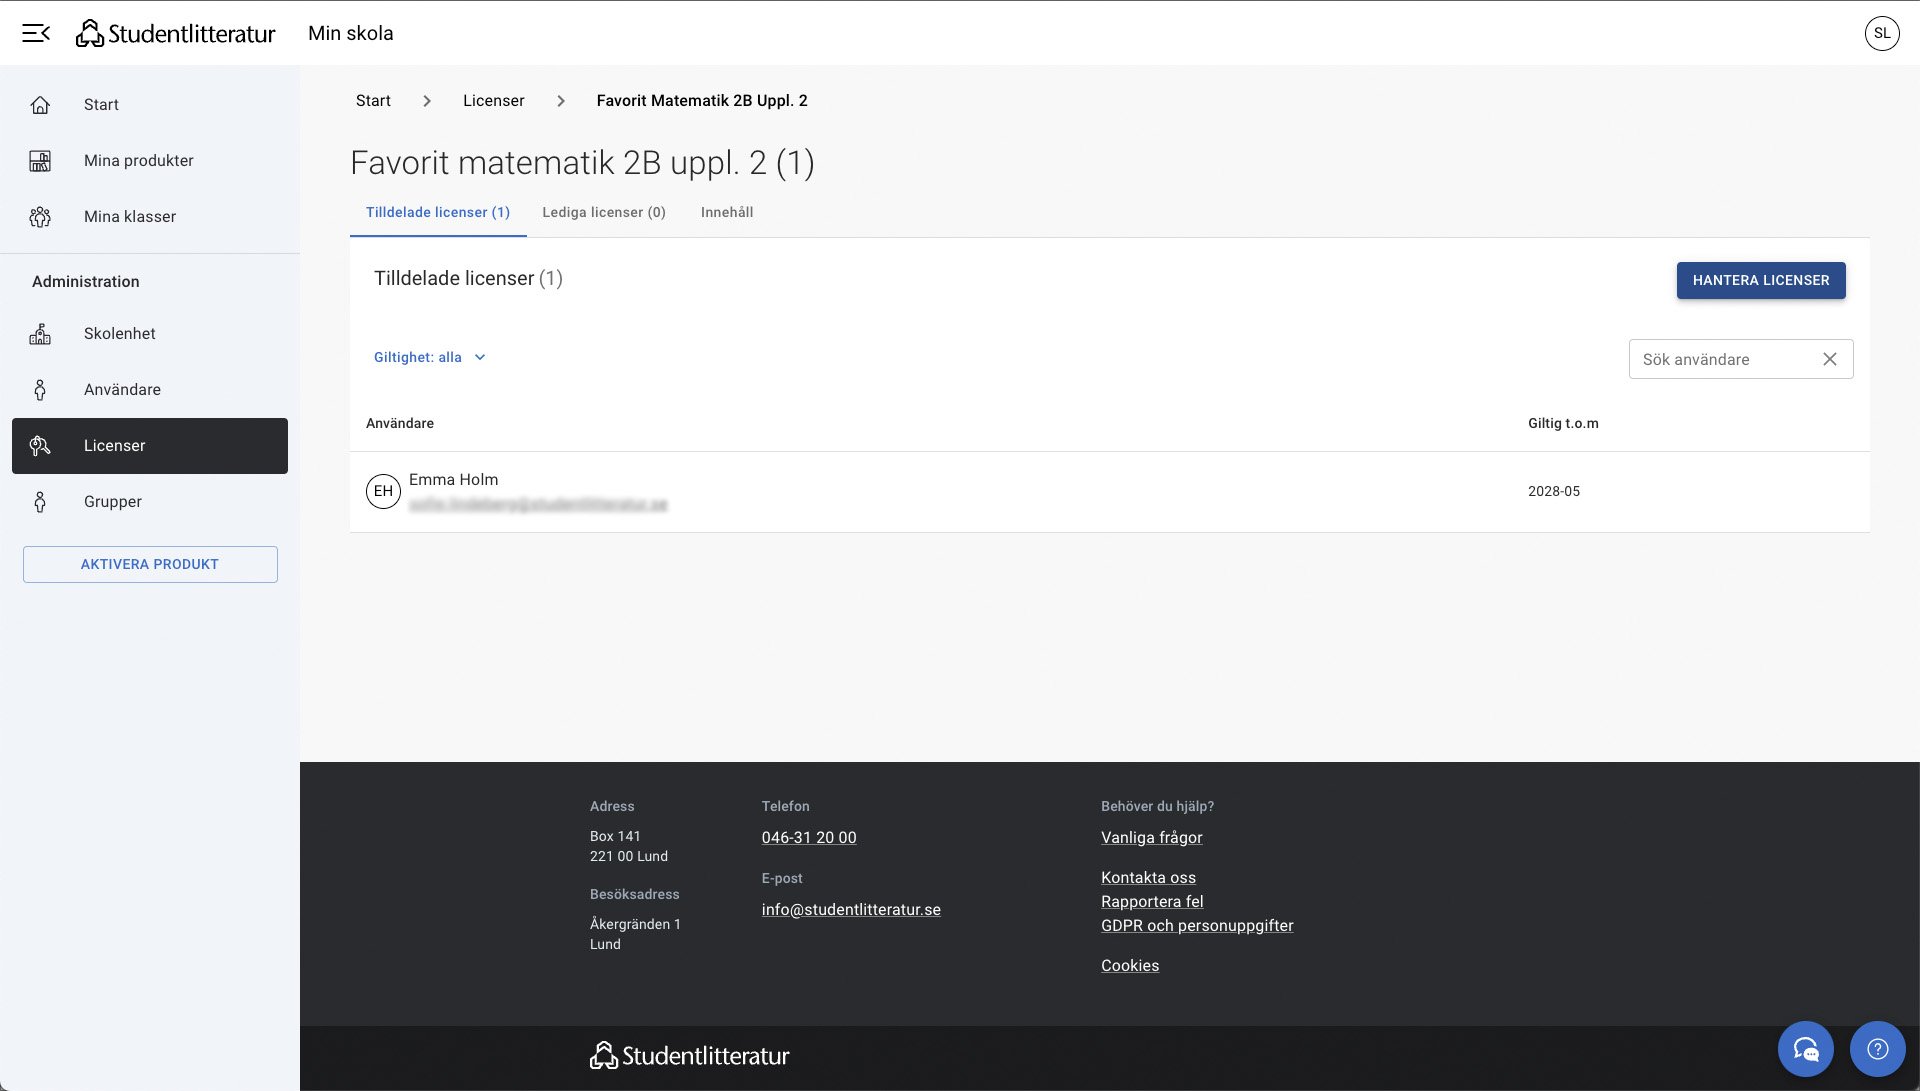Click the Start home icon in the sidebar
Screen dimensions: 1920x1091
click(x=40, y=105)
